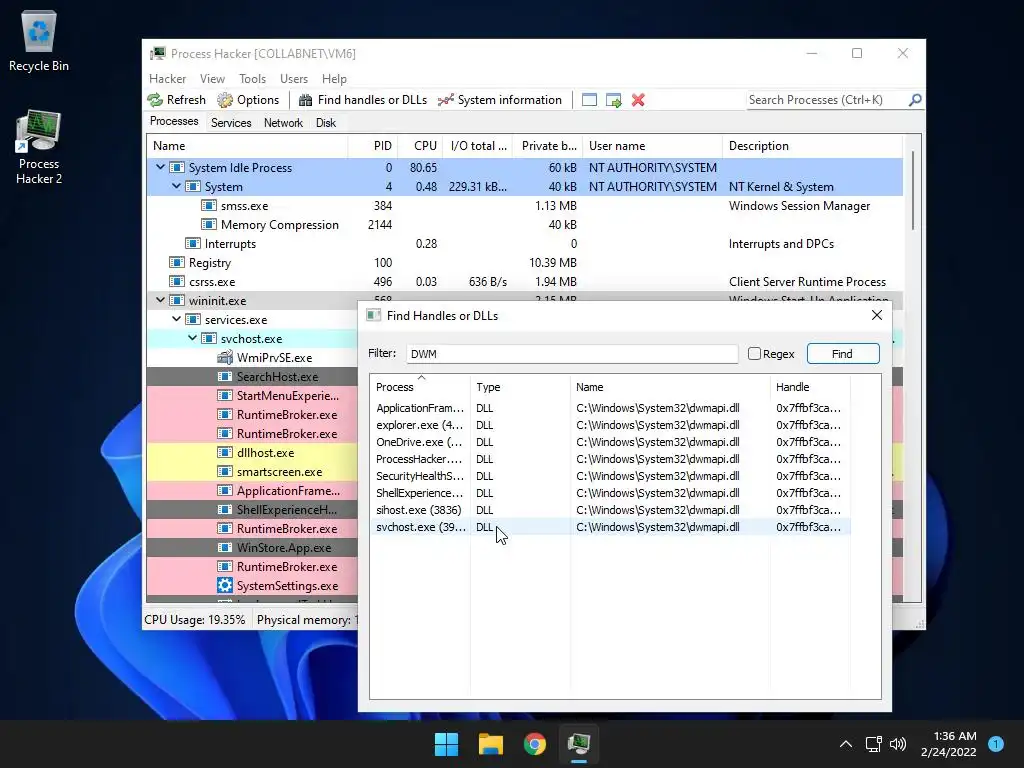The width and height of the screenshot is (1024, 768).
Task: Sort results by Handle column header
Action: (x=810, y=387)
